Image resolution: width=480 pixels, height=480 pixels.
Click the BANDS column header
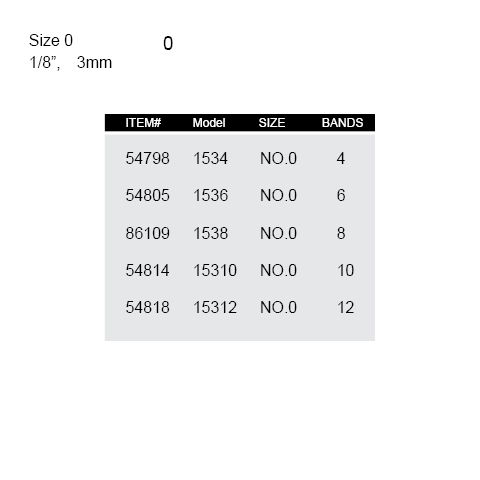(342, 123)
